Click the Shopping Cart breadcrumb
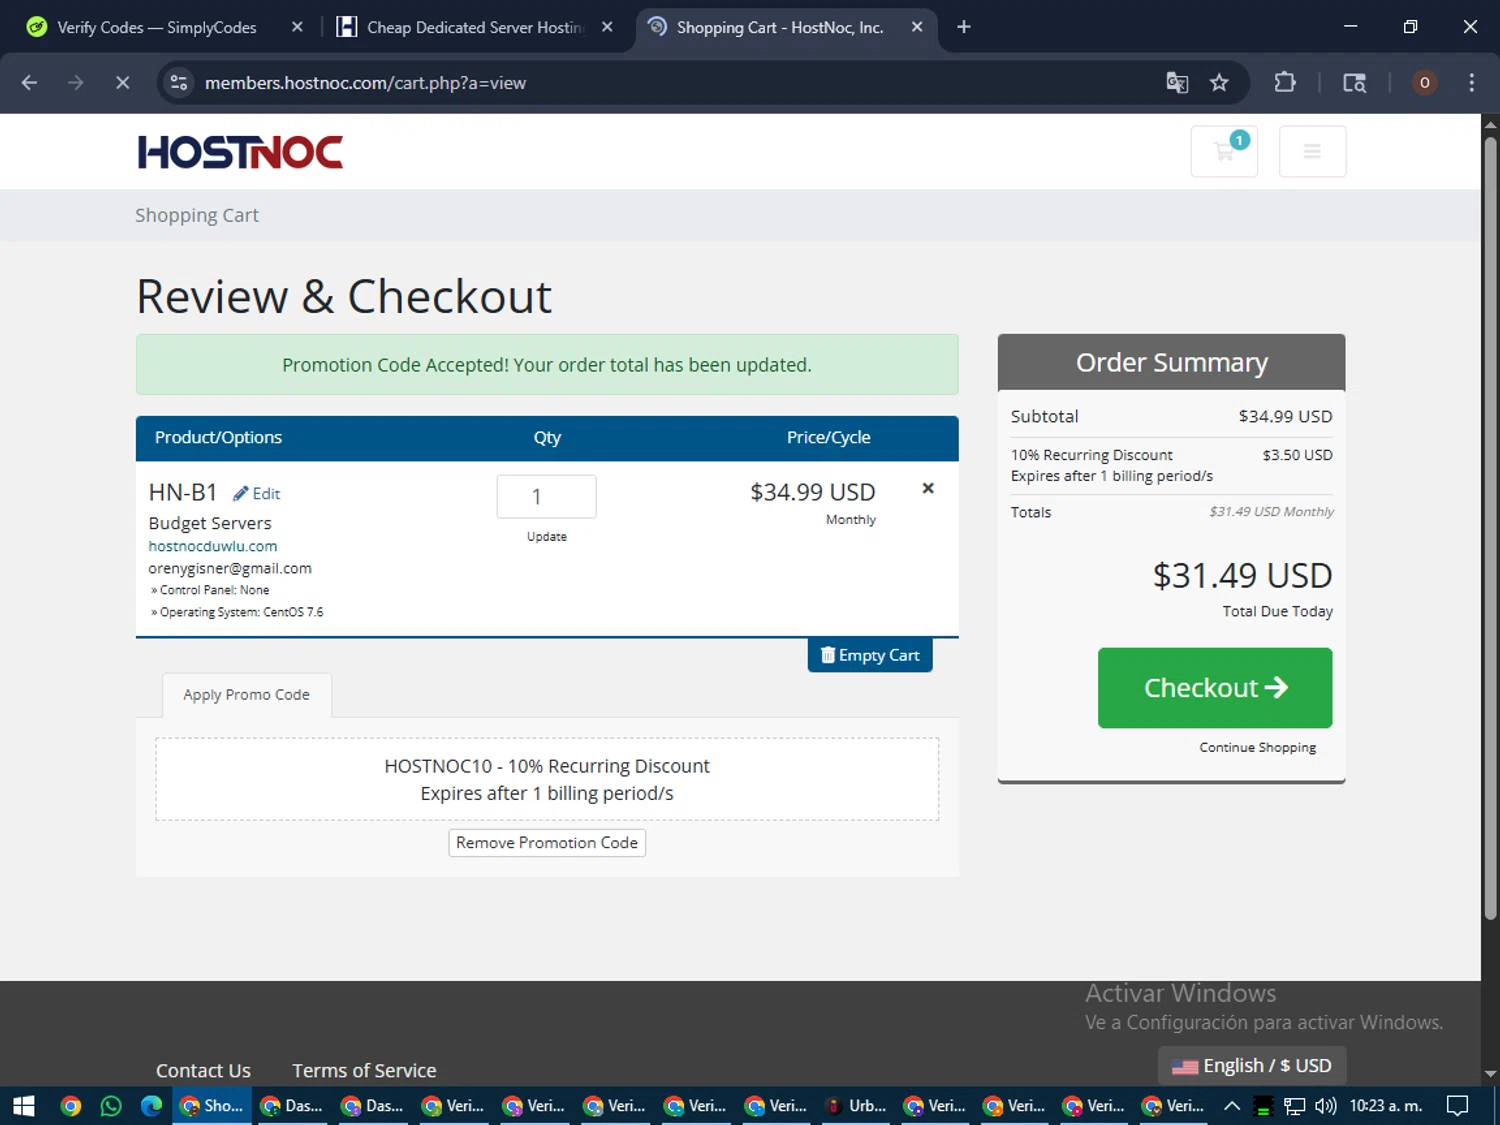 [x=197, y=215]
